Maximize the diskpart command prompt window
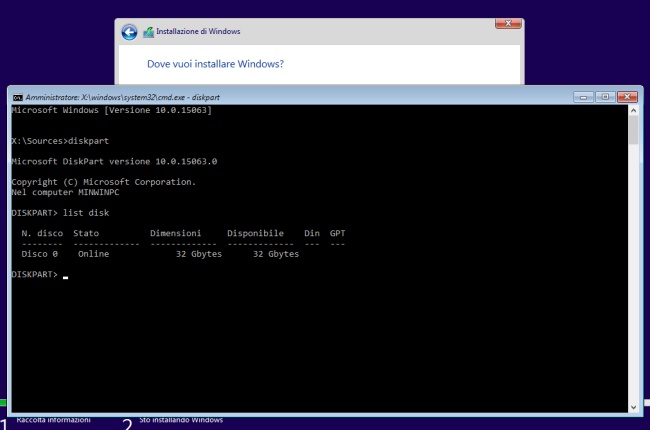Screen dimensions: 650x430 (605, 97)
